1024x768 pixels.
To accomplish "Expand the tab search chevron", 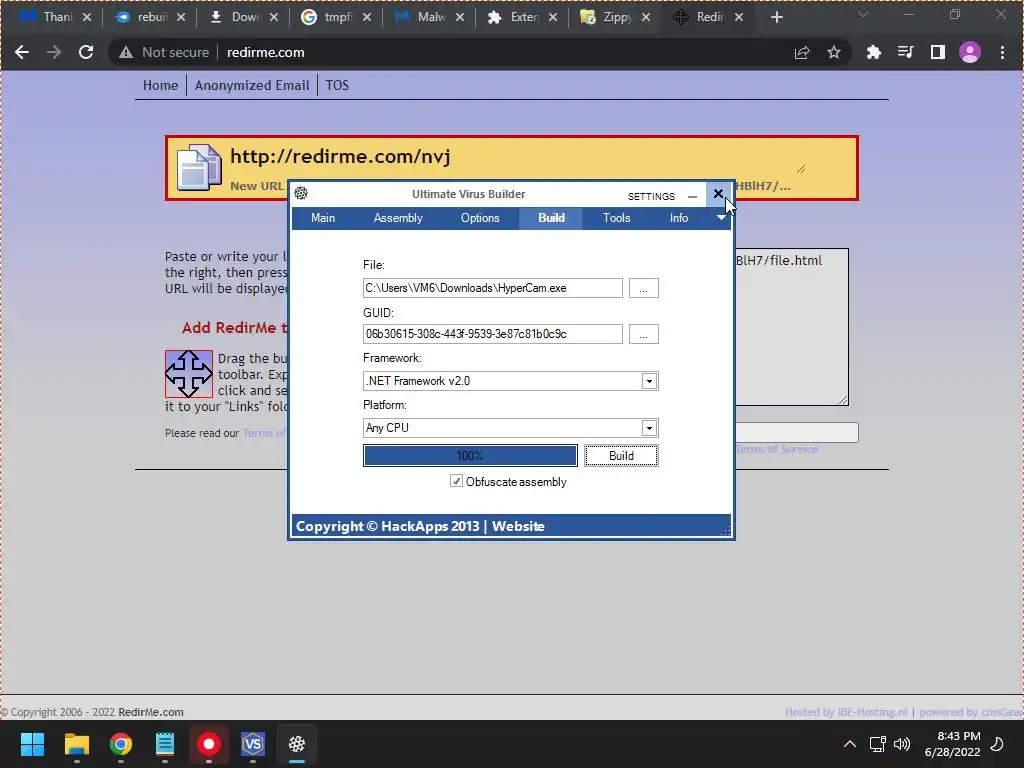I will [x=863, y=14].
